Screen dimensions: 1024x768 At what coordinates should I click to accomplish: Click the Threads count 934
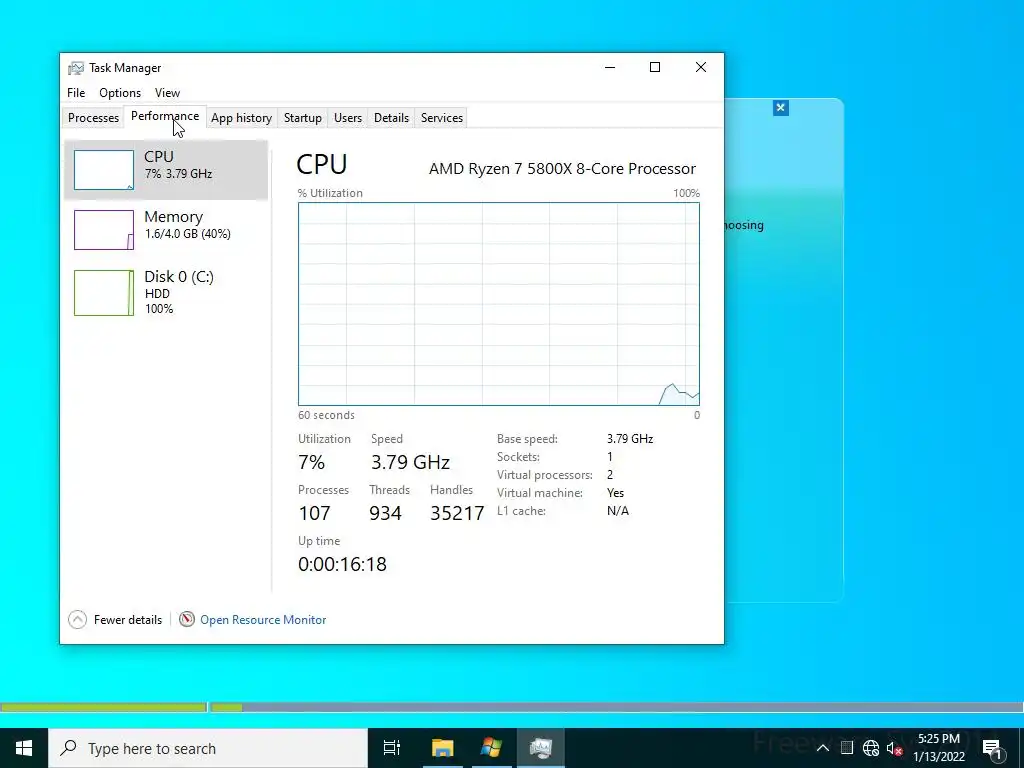[385, 513]
